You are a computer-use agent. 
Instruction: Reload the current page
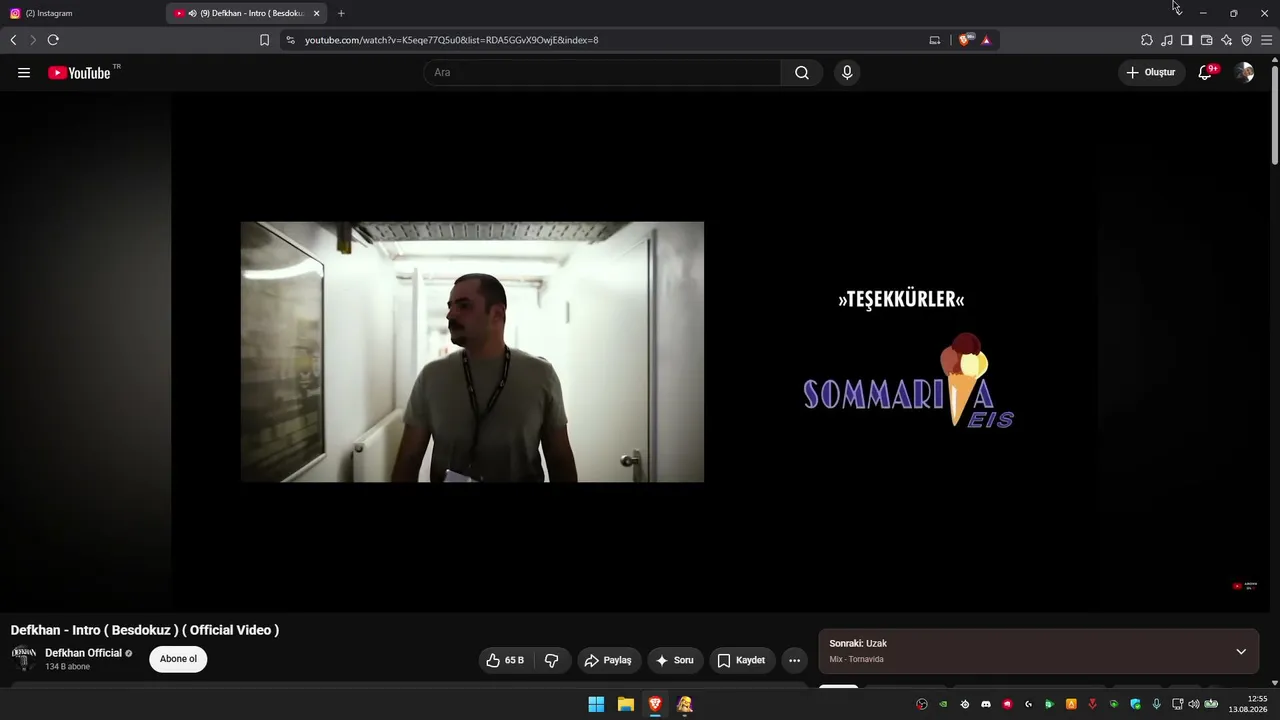click(53, 40)
